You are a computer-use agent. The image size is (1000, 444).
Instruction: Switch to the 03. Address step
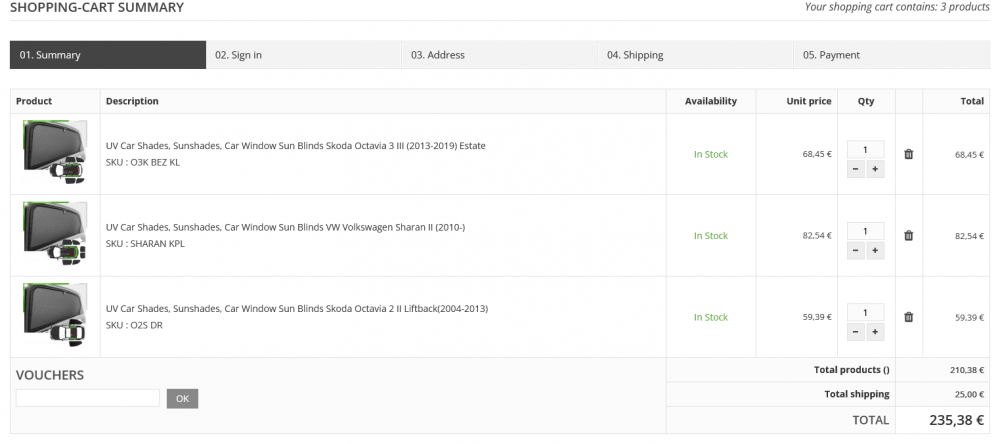click(499, 55)
